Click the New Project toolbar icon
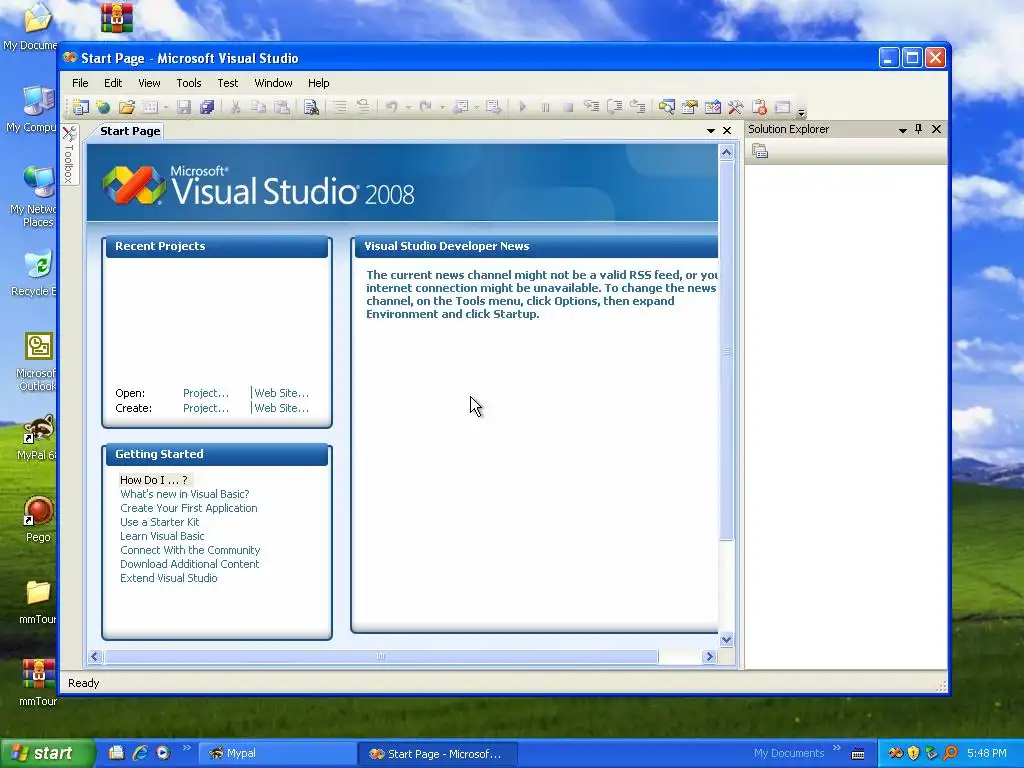This screenshot has width=1024, height=768. [81, 107]
